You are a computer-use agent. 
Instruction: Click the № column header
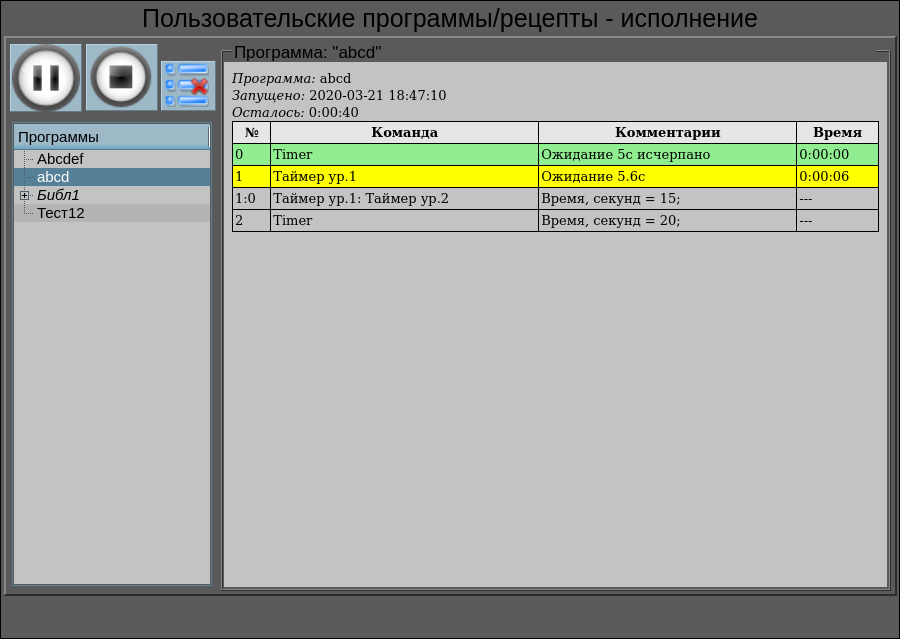click(251, 133)
